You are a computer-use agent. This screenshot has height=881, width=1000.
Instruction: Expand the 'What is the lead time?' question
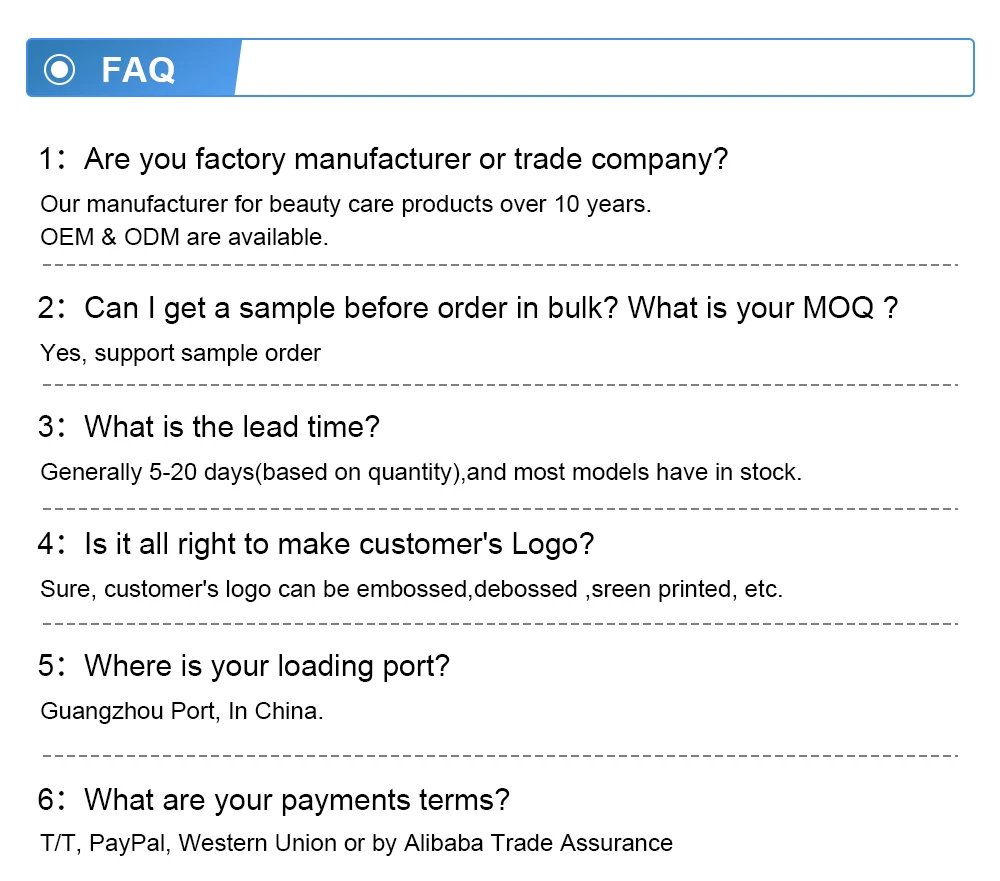(232, 427)
